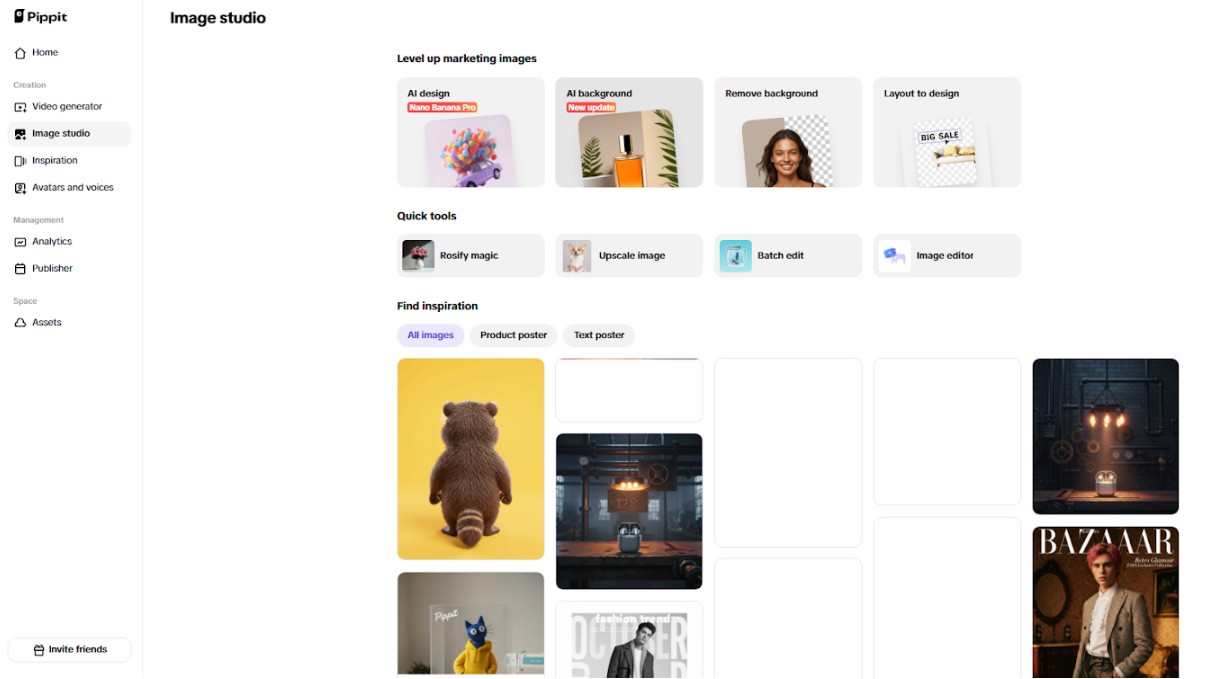Open the Remove background card

coord(787,133)
